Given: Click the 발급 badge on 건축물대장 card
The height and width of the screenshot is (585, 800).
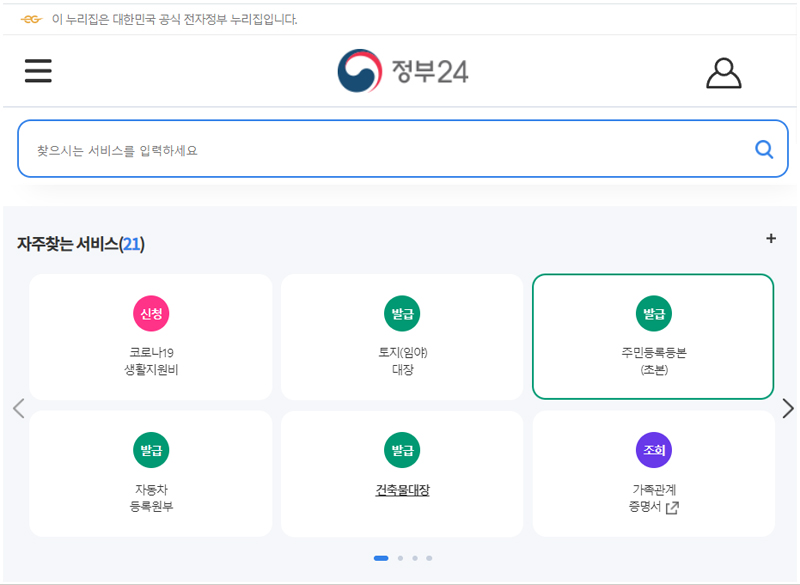Looking at the screenshot, I should [x=403, y=449].
